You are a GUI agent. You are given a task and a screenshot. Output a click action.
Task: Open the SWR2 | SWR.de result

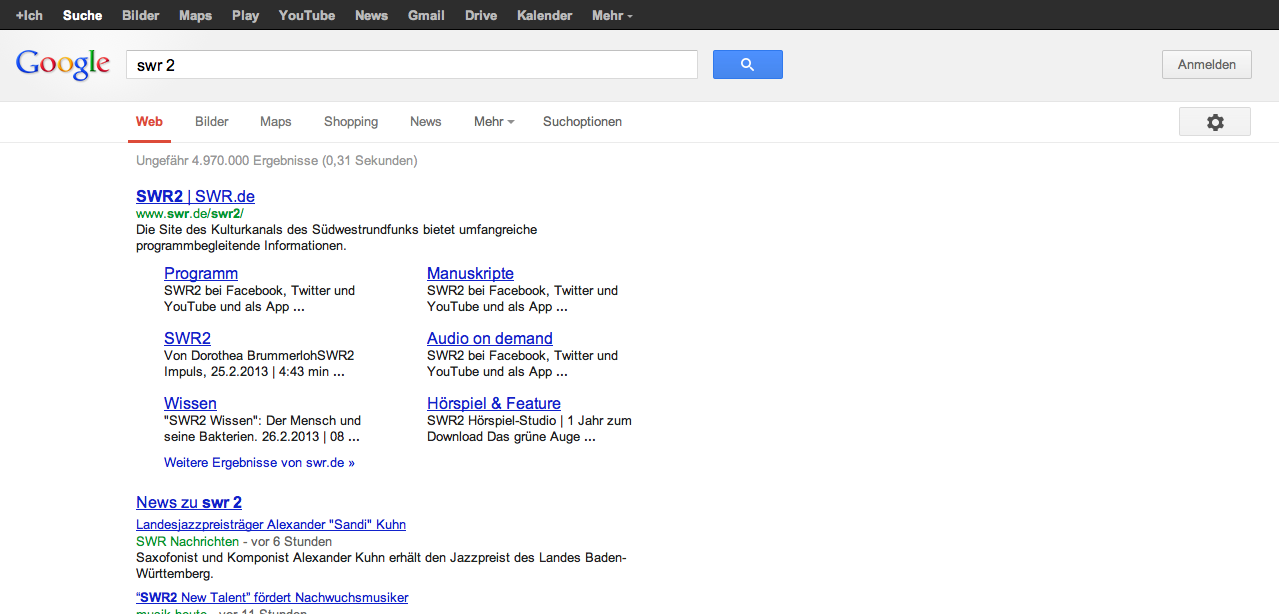[195, 196]
